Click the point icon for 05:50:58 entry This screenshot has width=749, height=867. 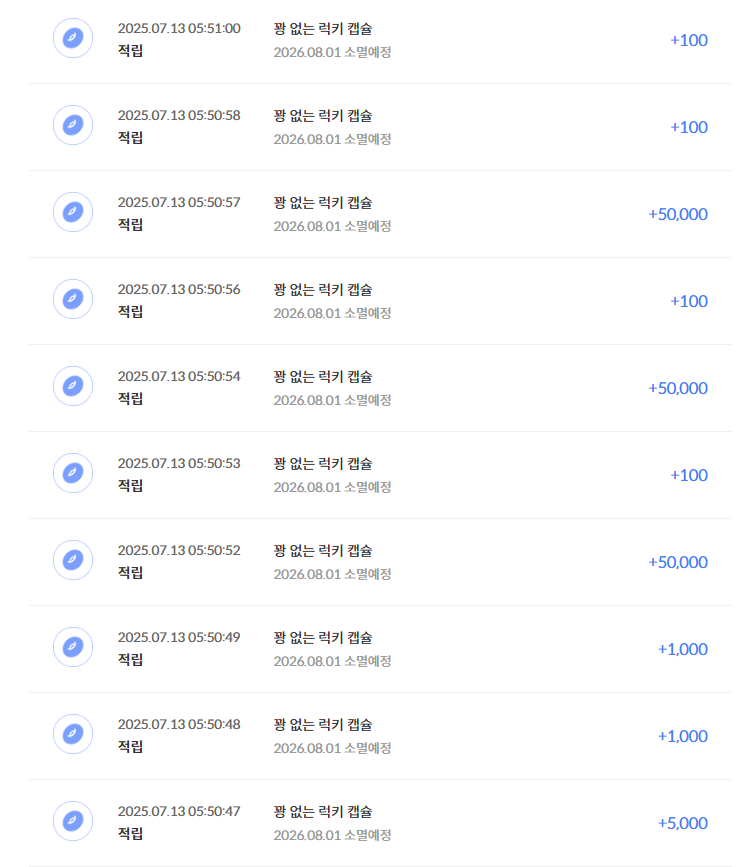72,125
